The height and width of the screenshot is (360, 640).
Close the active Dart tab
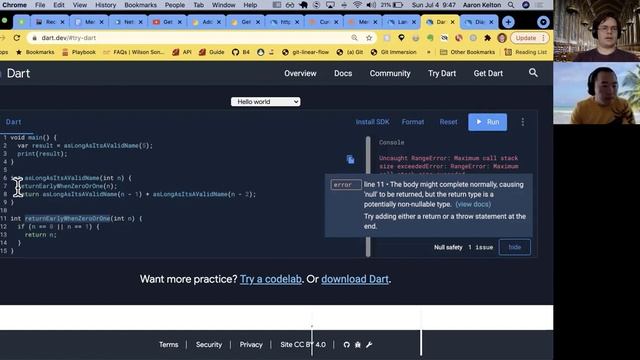point(452,22)
